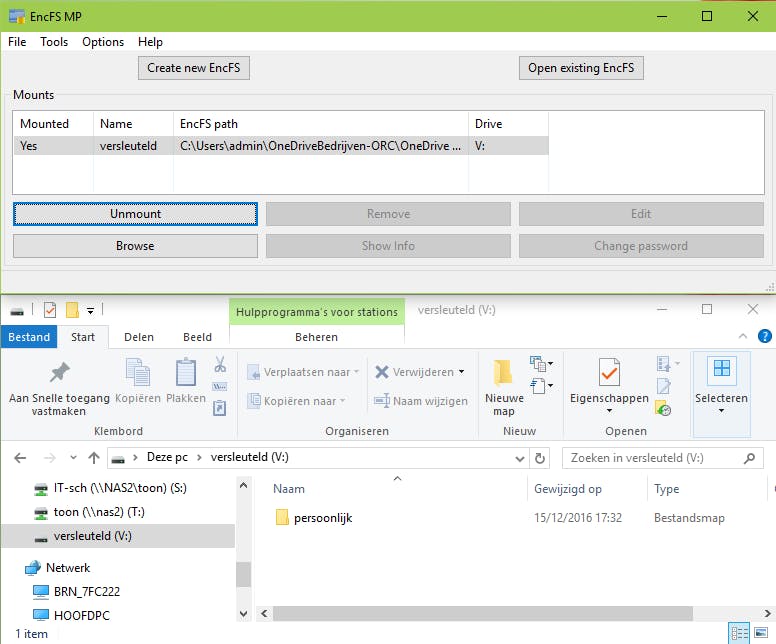Select the persoonlijk folder
776x644 pixels.
(x=322, y=518)
